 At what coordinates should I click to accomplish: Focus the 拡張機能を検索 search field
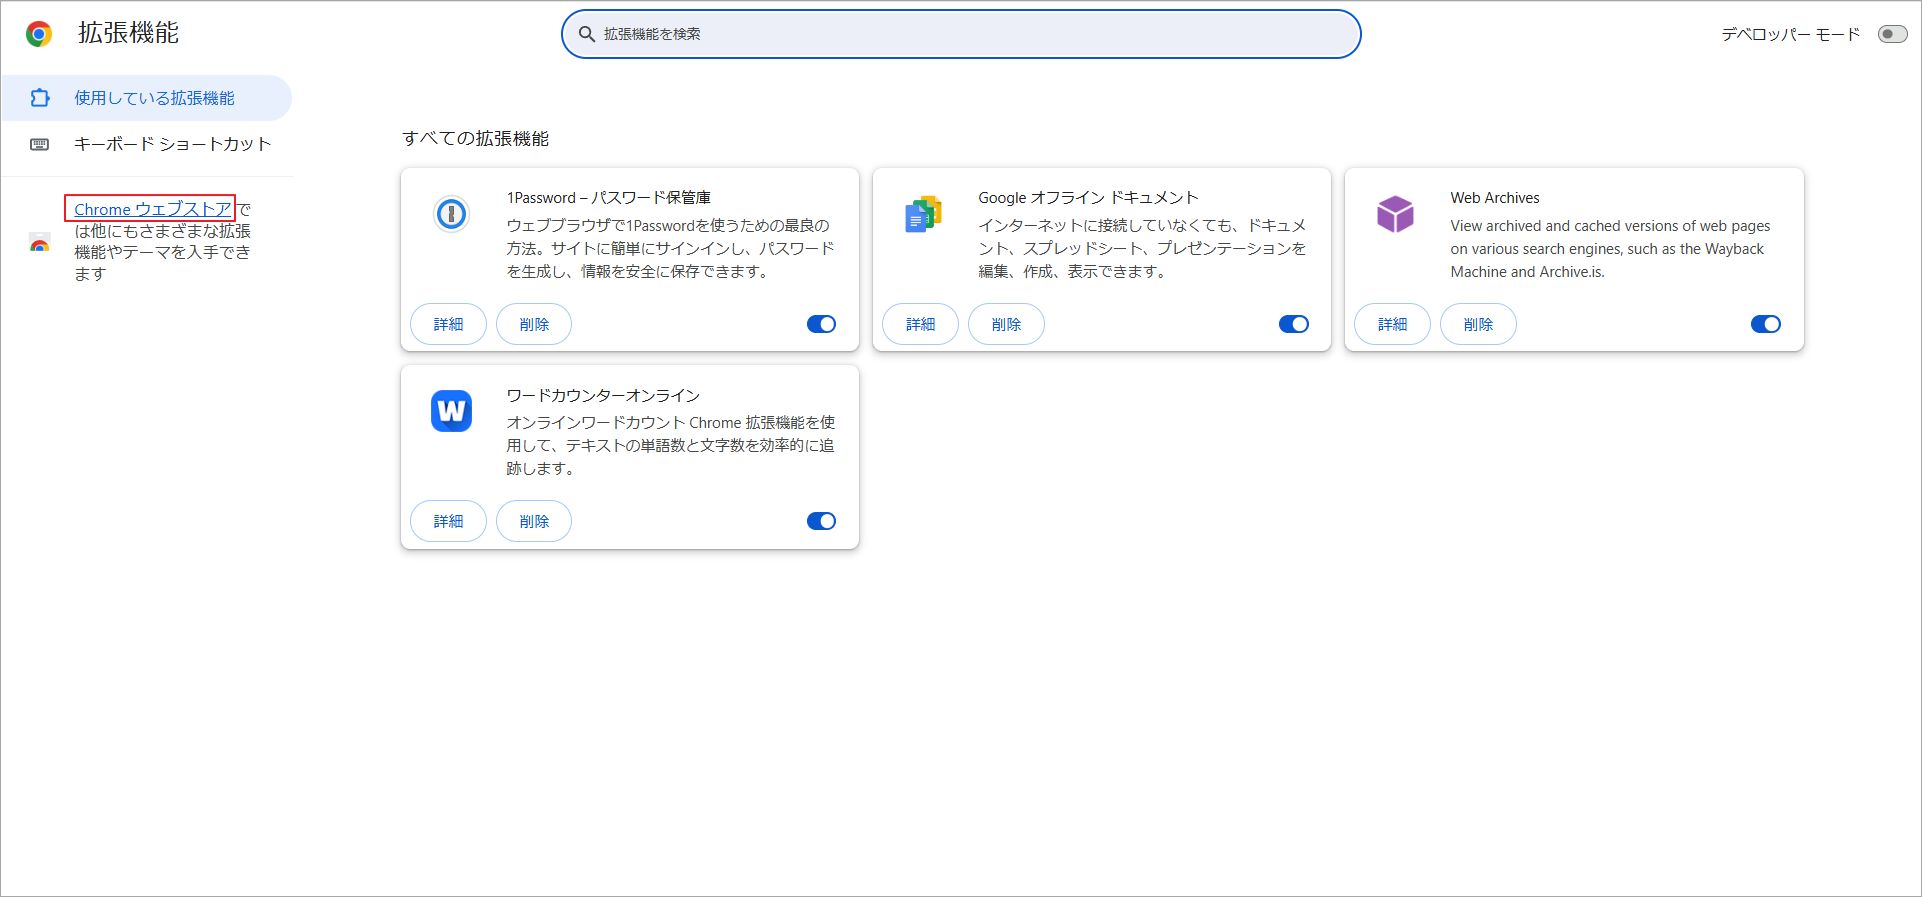(x=961, y=34)
